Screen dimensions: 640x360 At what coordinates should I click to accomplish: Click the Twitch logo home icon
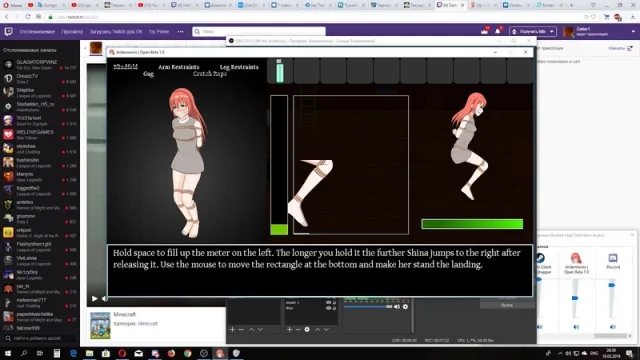pos(8,31)
